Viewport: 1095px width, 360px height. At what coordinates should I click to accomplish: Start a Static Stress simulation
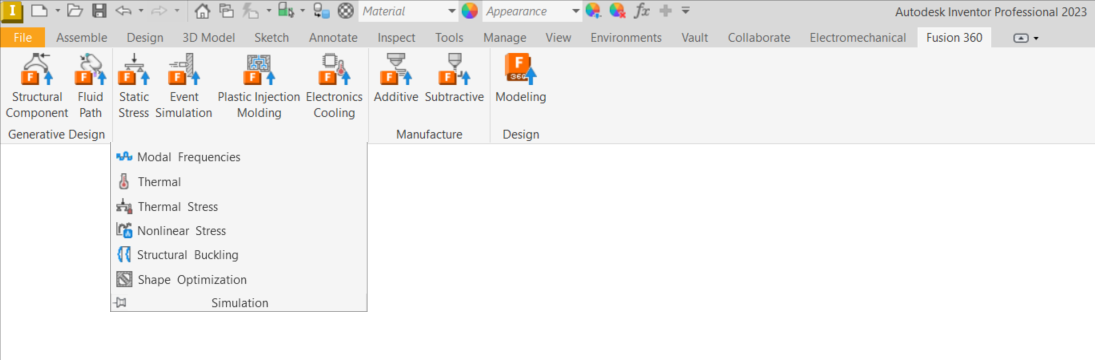click(x=134, y=86)
